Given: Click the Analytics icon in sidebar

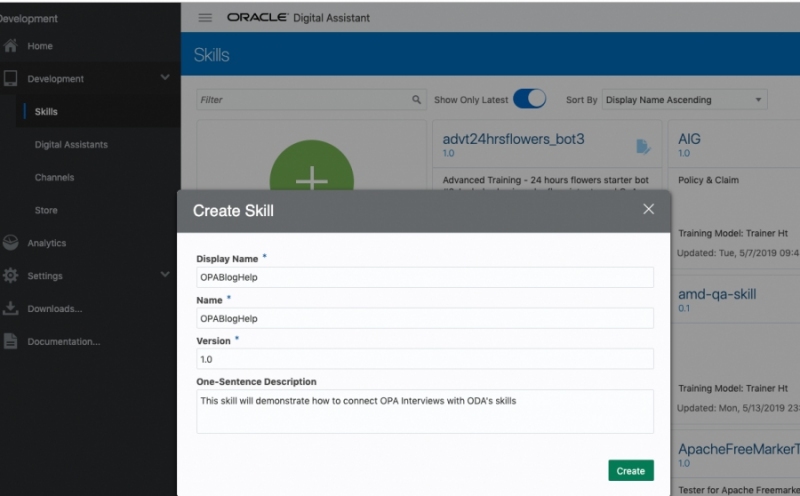Looking at the screenshot, I should coord(10,243).
